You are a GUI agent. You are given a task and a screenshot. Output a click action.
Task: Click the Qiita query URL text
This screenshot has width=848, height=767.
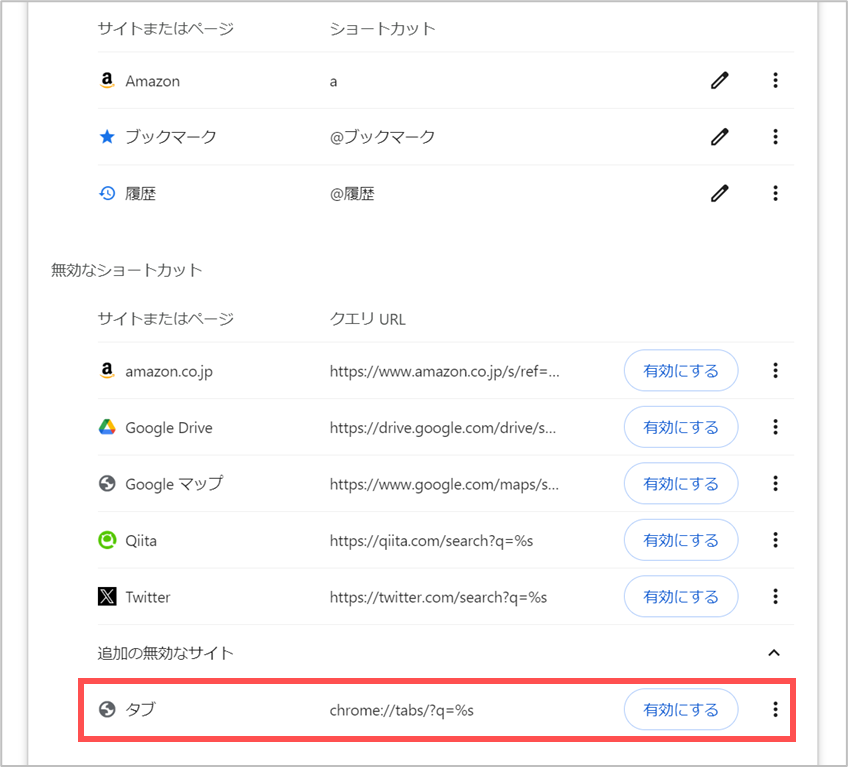(431, 541)
